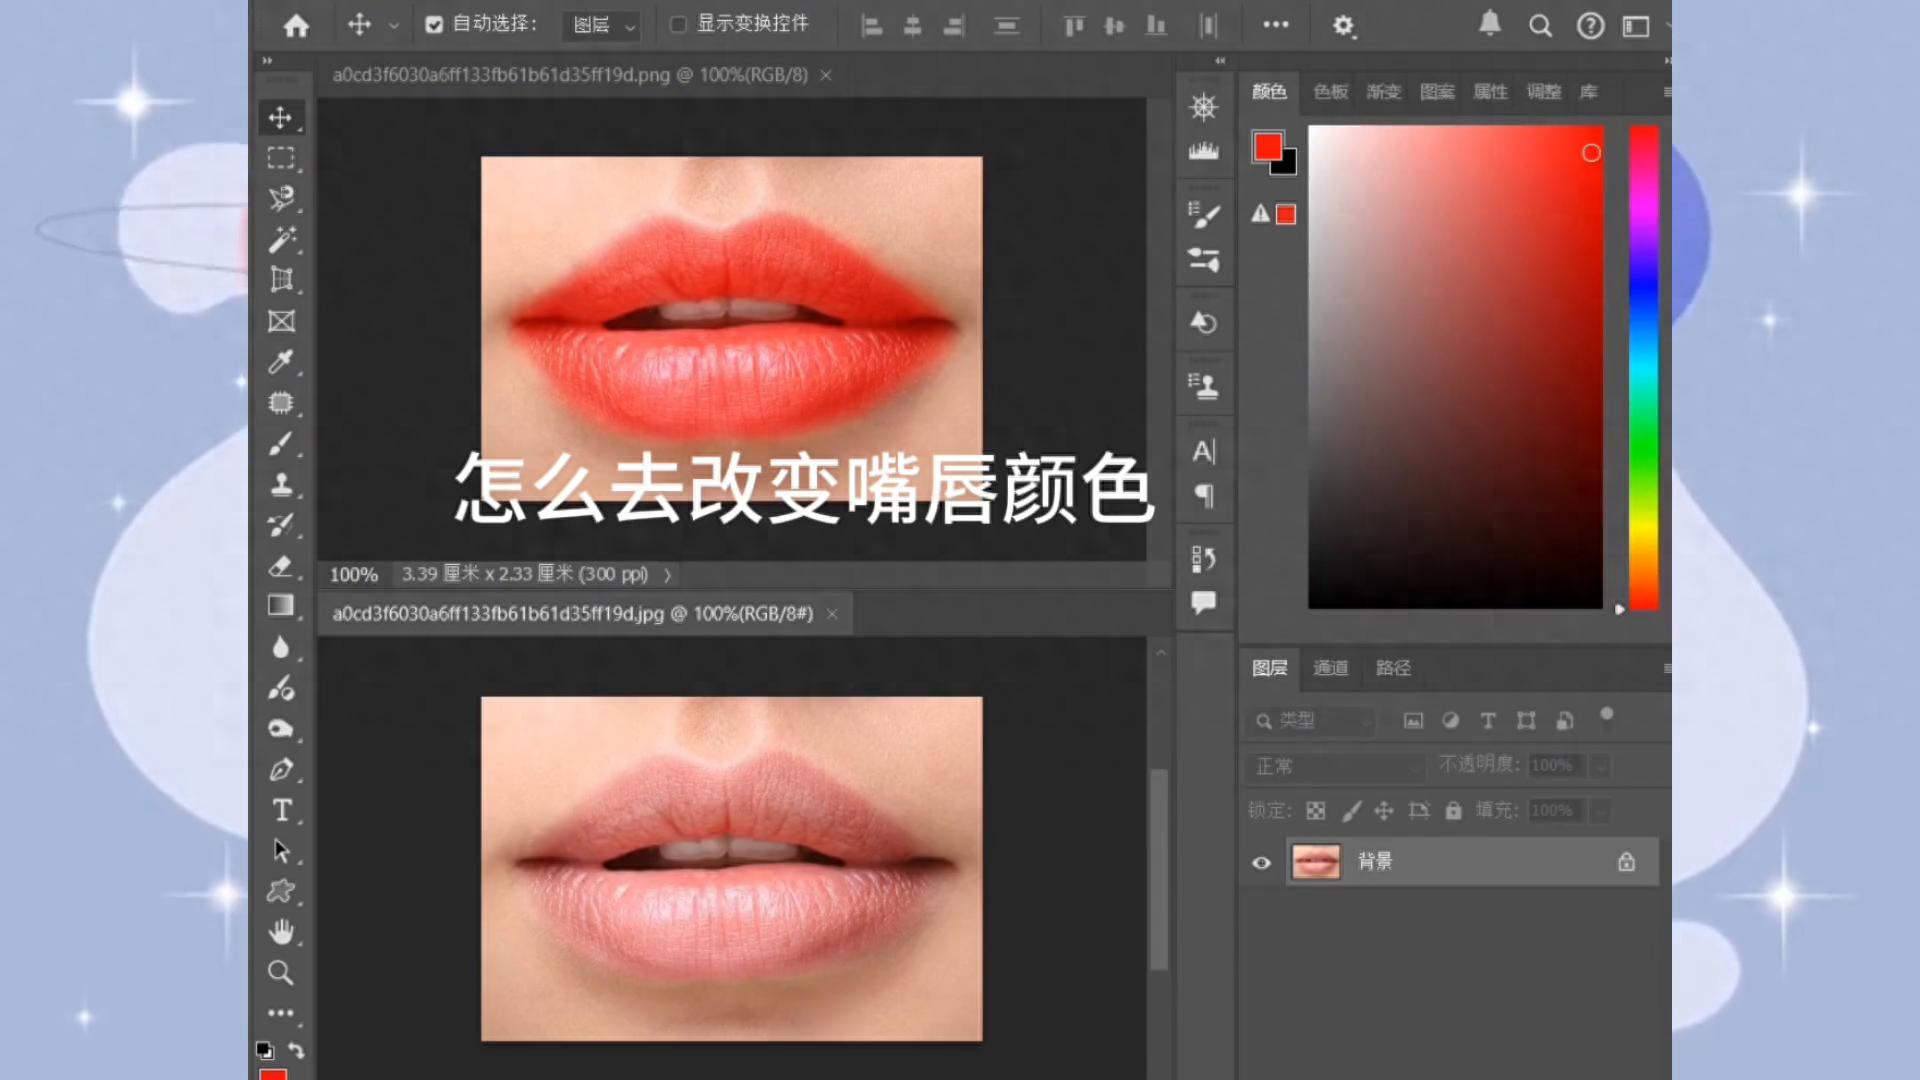The width and height of the screenshot is (1920, 1080).
Task: Select the Rectangular Marquee tool
Action: coord(281,158)
